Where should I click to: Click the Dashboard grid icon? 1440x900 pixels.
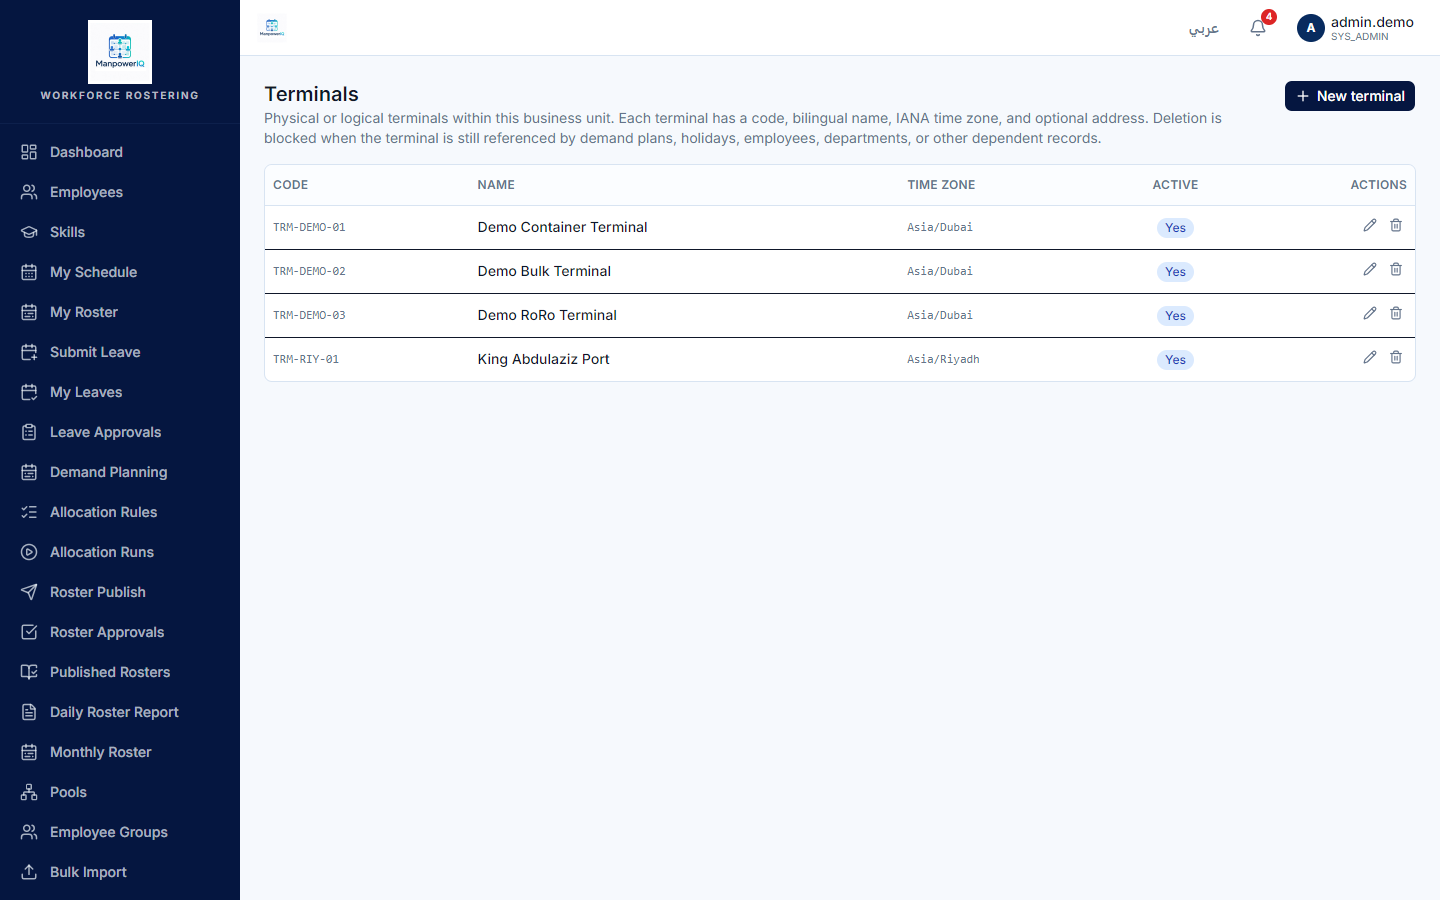pyautogui.click(x=29, y=152)
